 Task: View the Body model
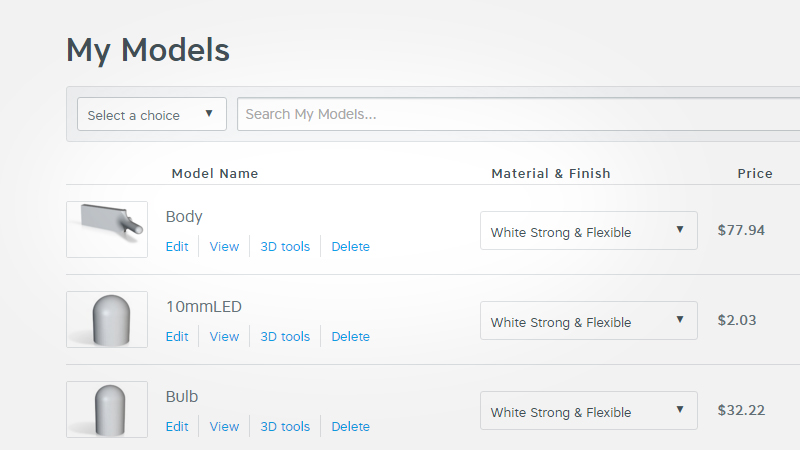(224, 246)
